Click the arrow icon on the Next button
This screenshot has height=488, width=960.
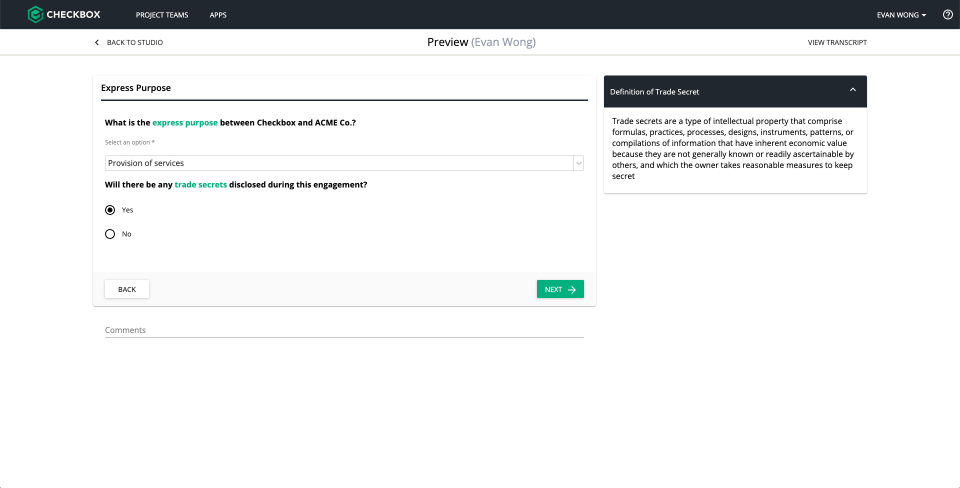tap(572, 289)
